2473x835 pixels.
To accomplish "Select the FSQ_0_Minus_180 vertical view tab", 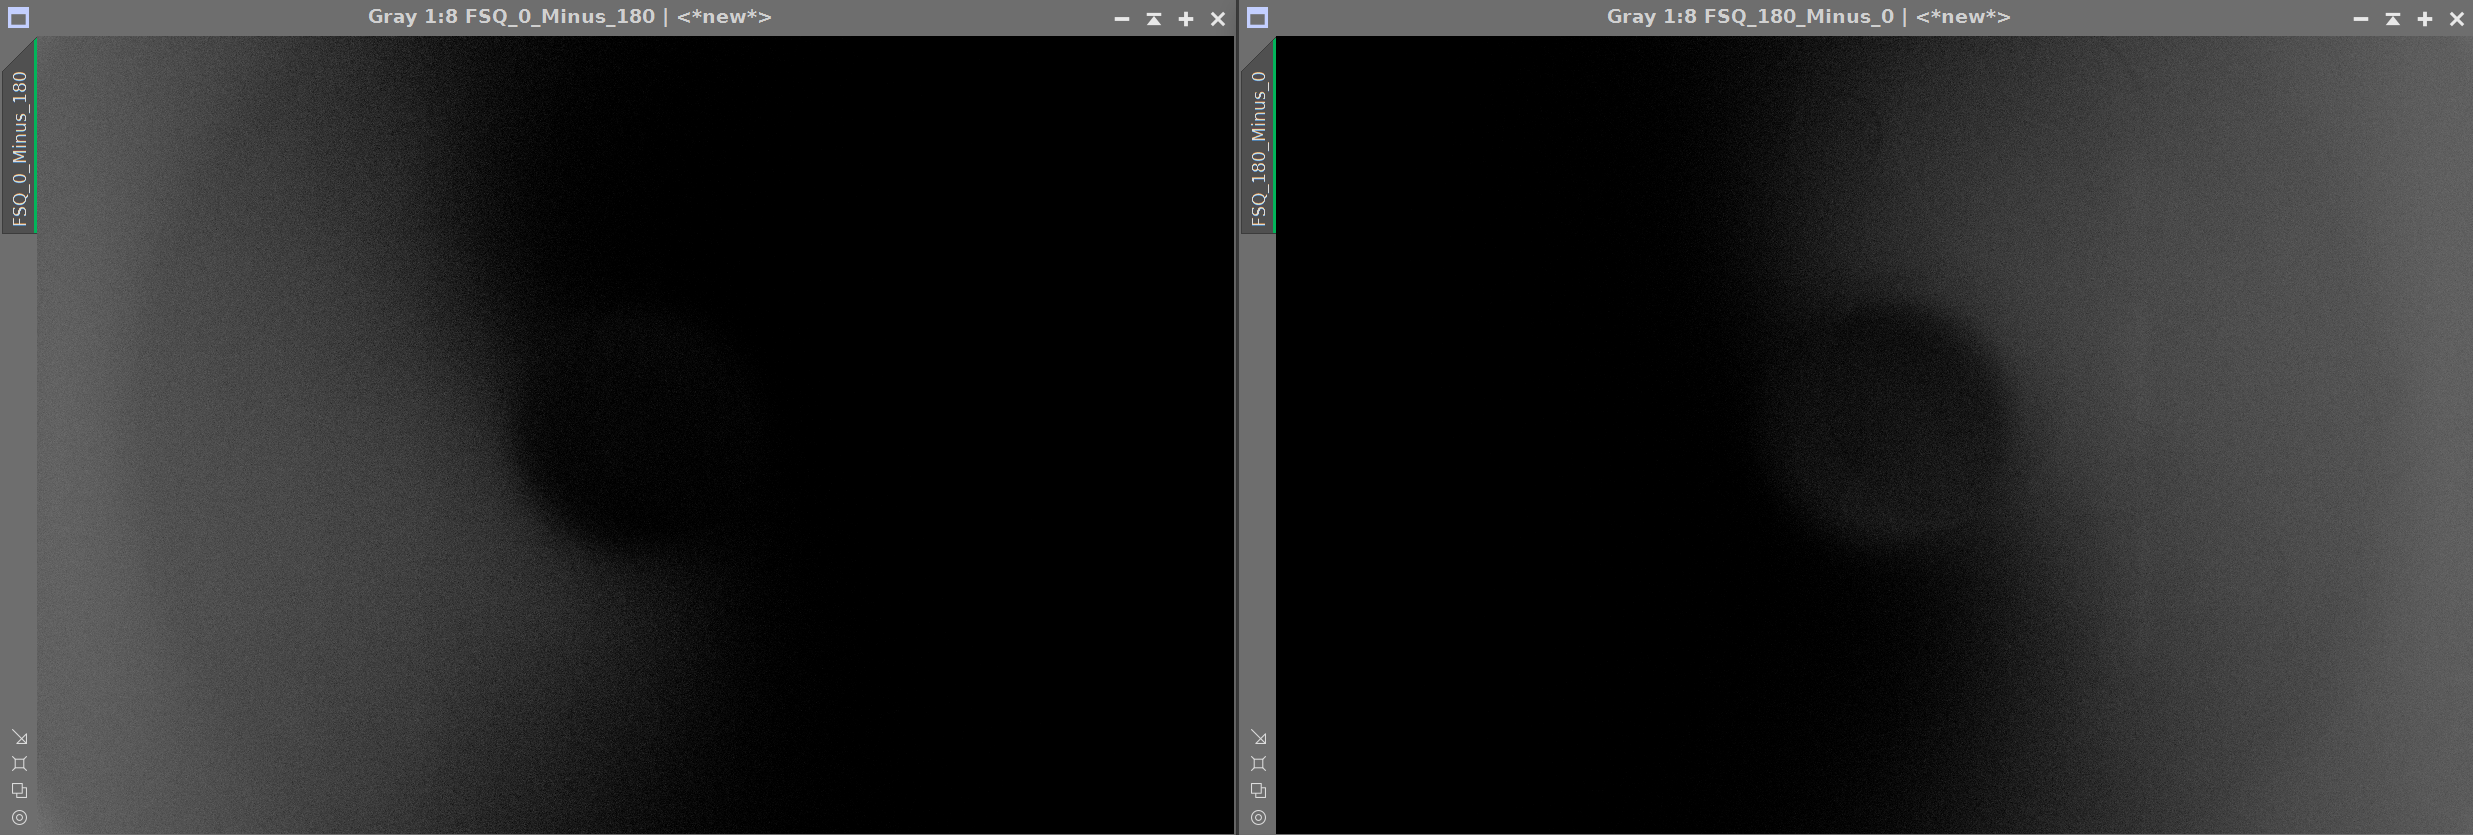I will 19,137.
